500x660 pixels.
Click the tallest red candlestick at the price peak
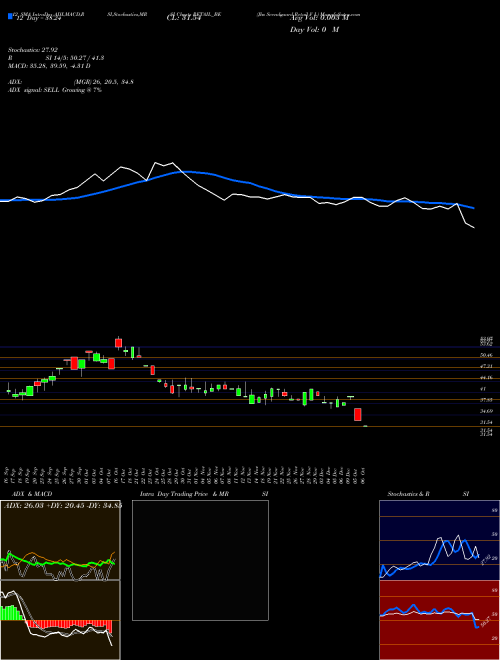point(118,343)
